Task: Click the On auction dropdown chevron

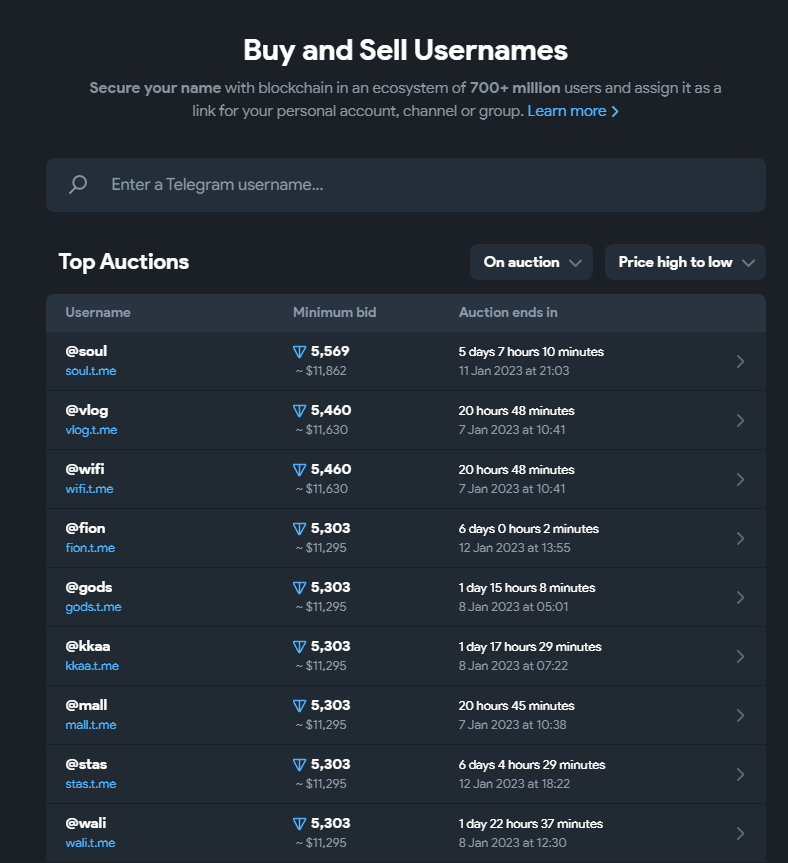Action: pyautogui.click(x=576, y=263)
